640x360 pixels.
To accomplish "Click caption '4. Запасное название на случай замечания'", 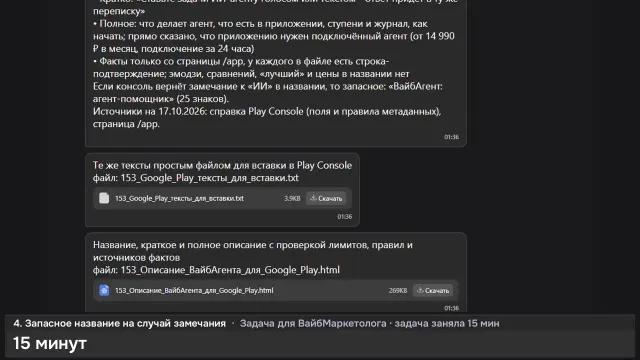I will pos(120,323).
